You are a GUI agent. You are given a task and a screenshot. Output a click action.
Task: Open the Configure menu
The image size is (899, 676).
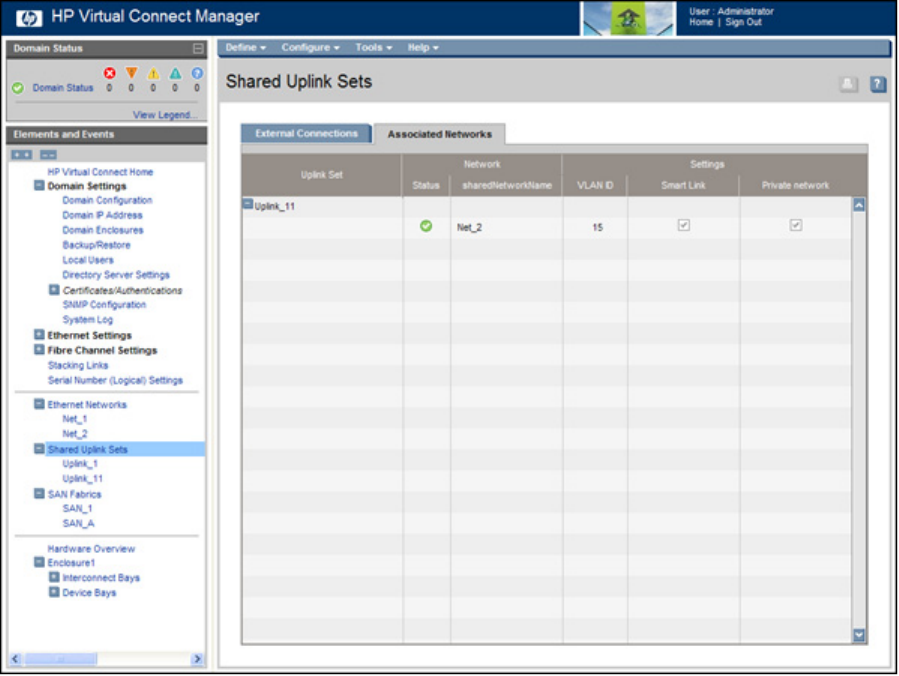pos(310,47)
